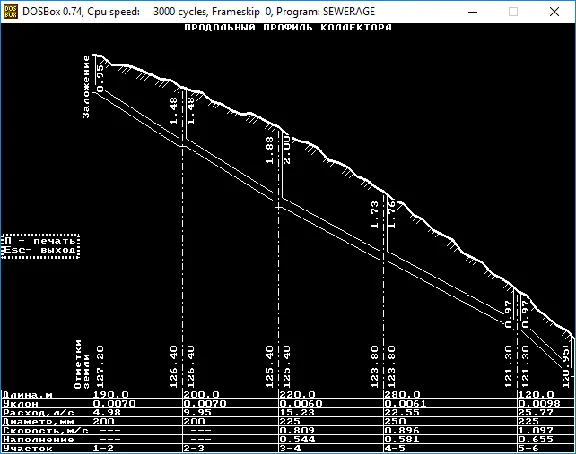Select length value 120.0

[x=536, y=394]
